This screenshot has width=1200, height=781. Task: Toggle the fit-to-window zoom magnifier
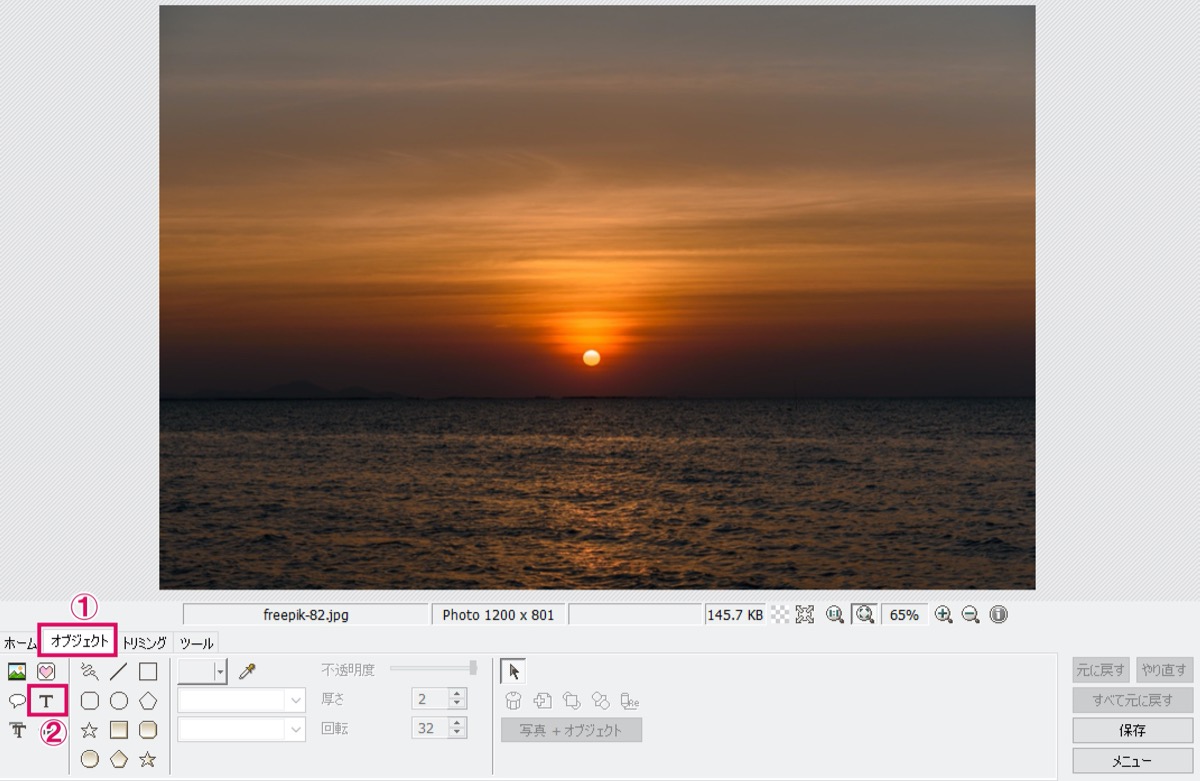pos(865,614)
